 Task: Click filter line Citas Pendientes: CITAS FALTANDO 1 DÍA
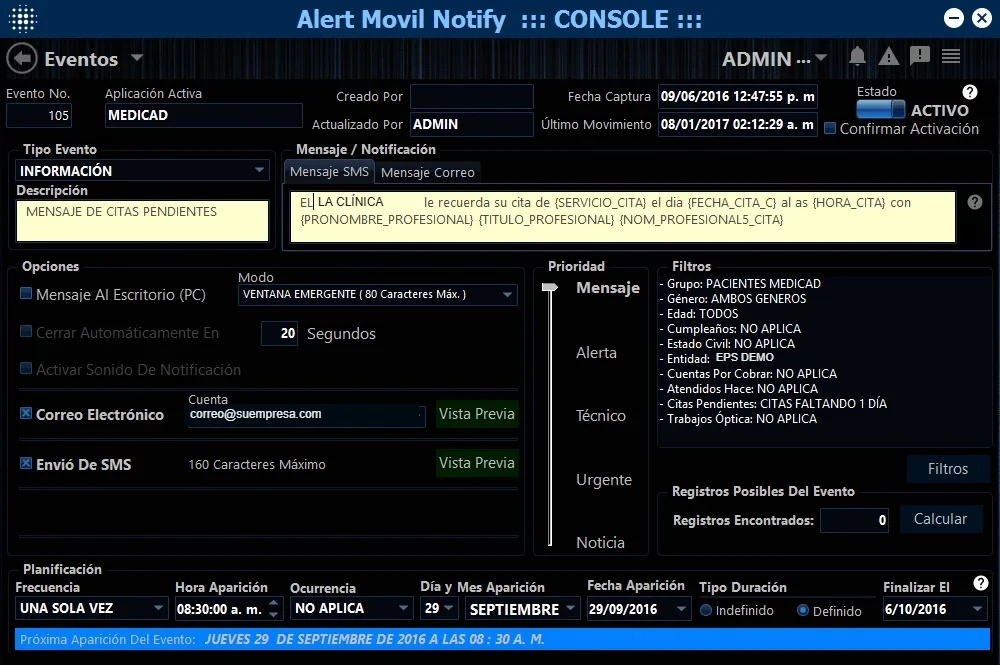click(x=773, y=404)
